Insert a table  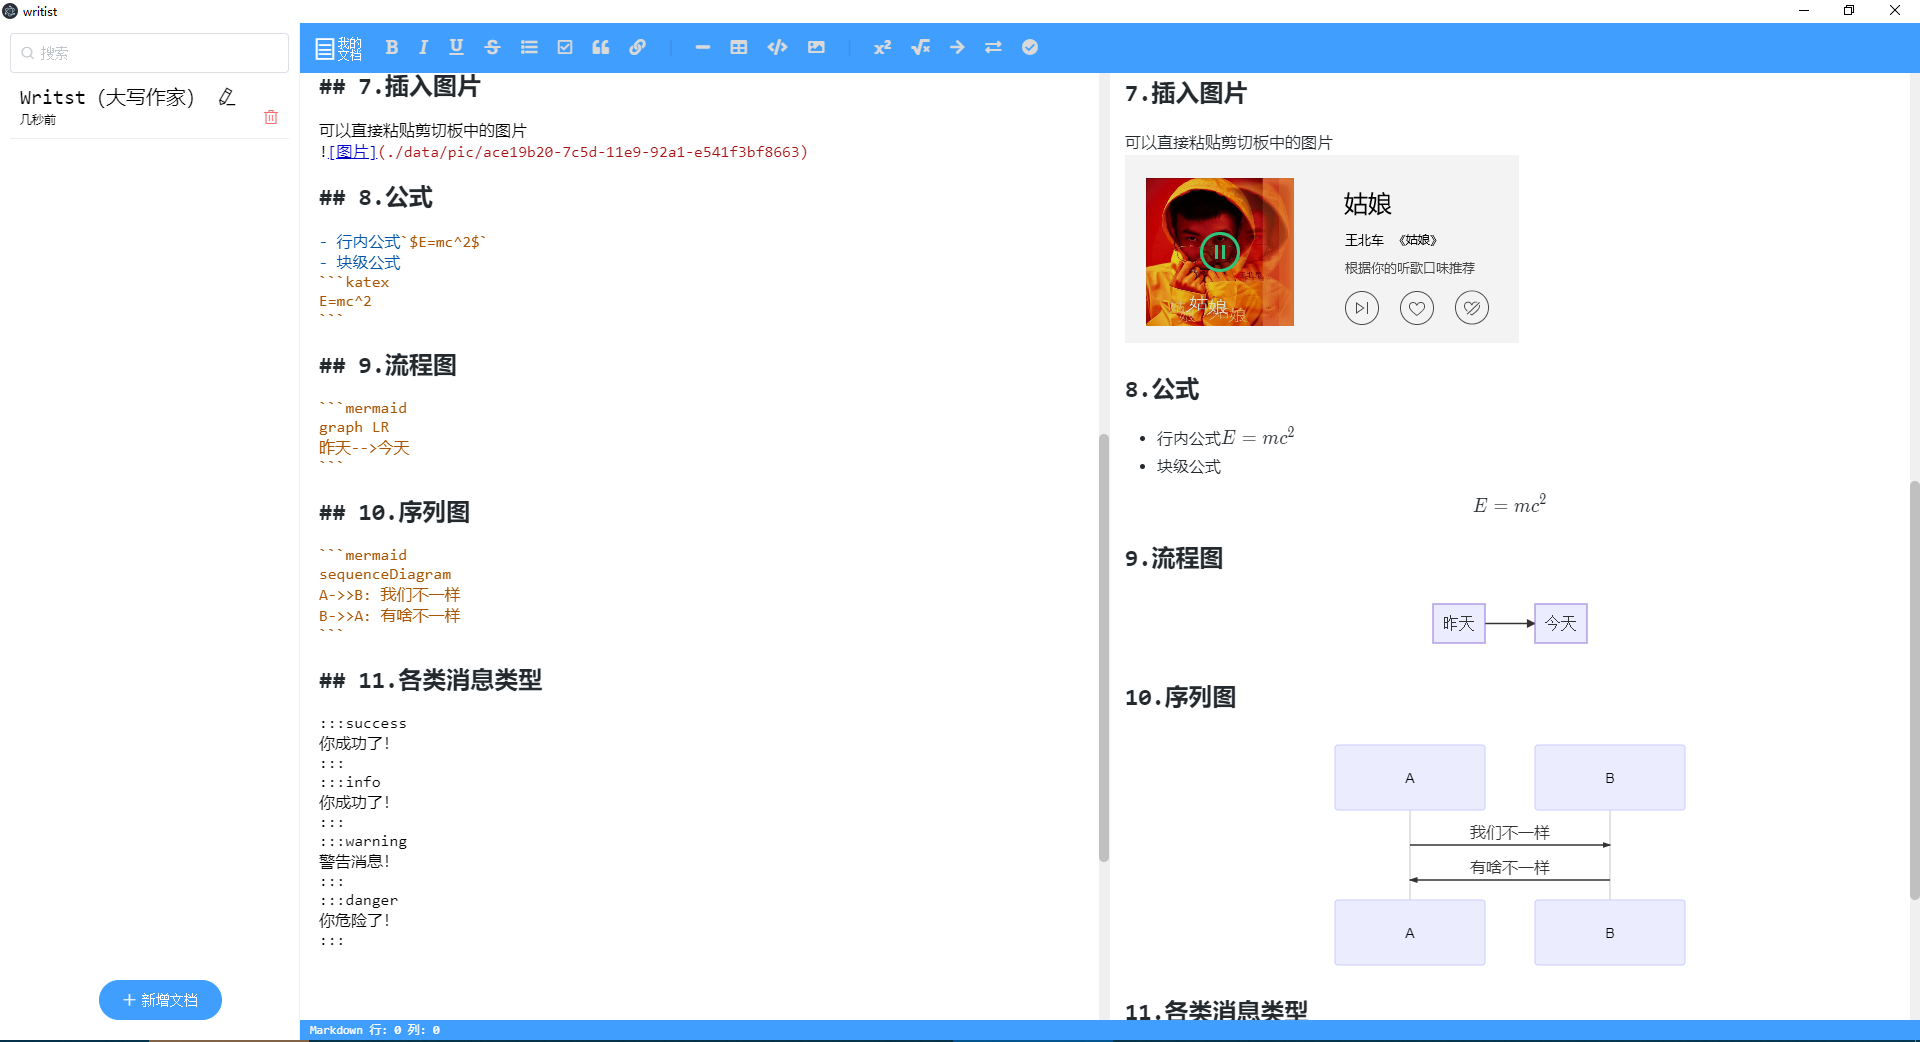coord(739,47)
